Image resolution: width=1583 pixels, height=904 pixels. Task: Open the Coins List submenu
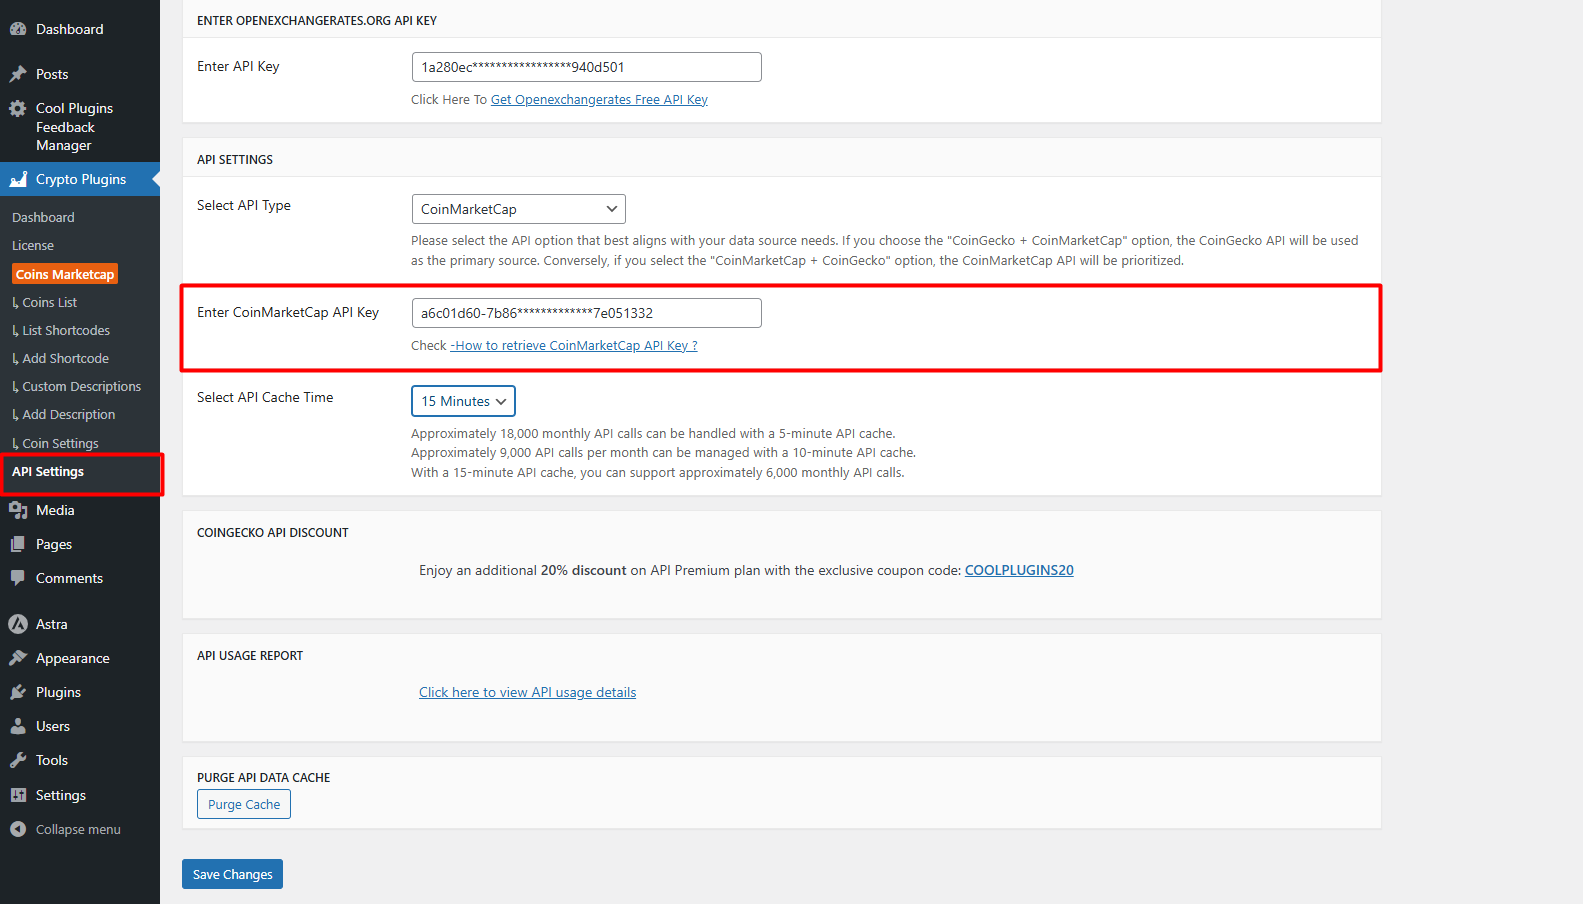[x=49, y=302]
